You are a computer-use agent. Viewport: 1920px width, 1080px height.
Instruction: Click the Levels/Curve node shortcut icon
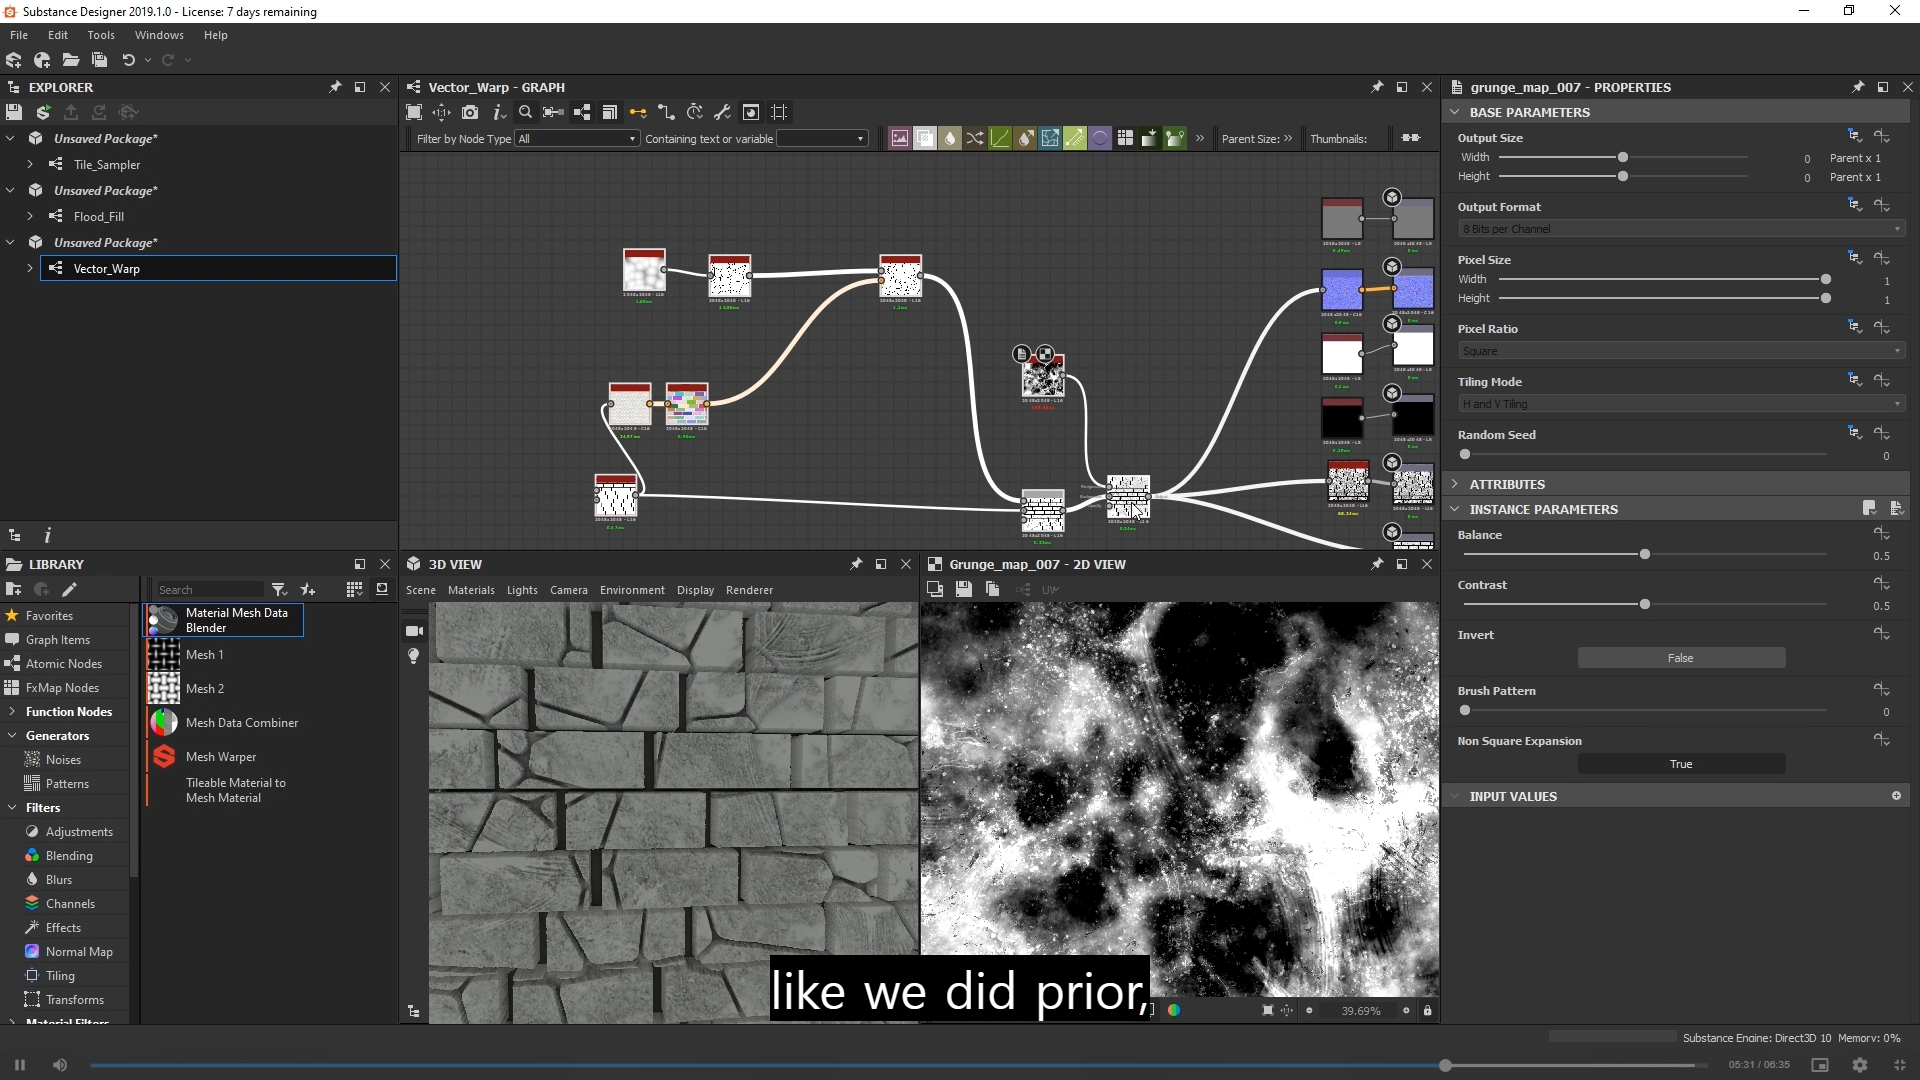(1000, 139)
